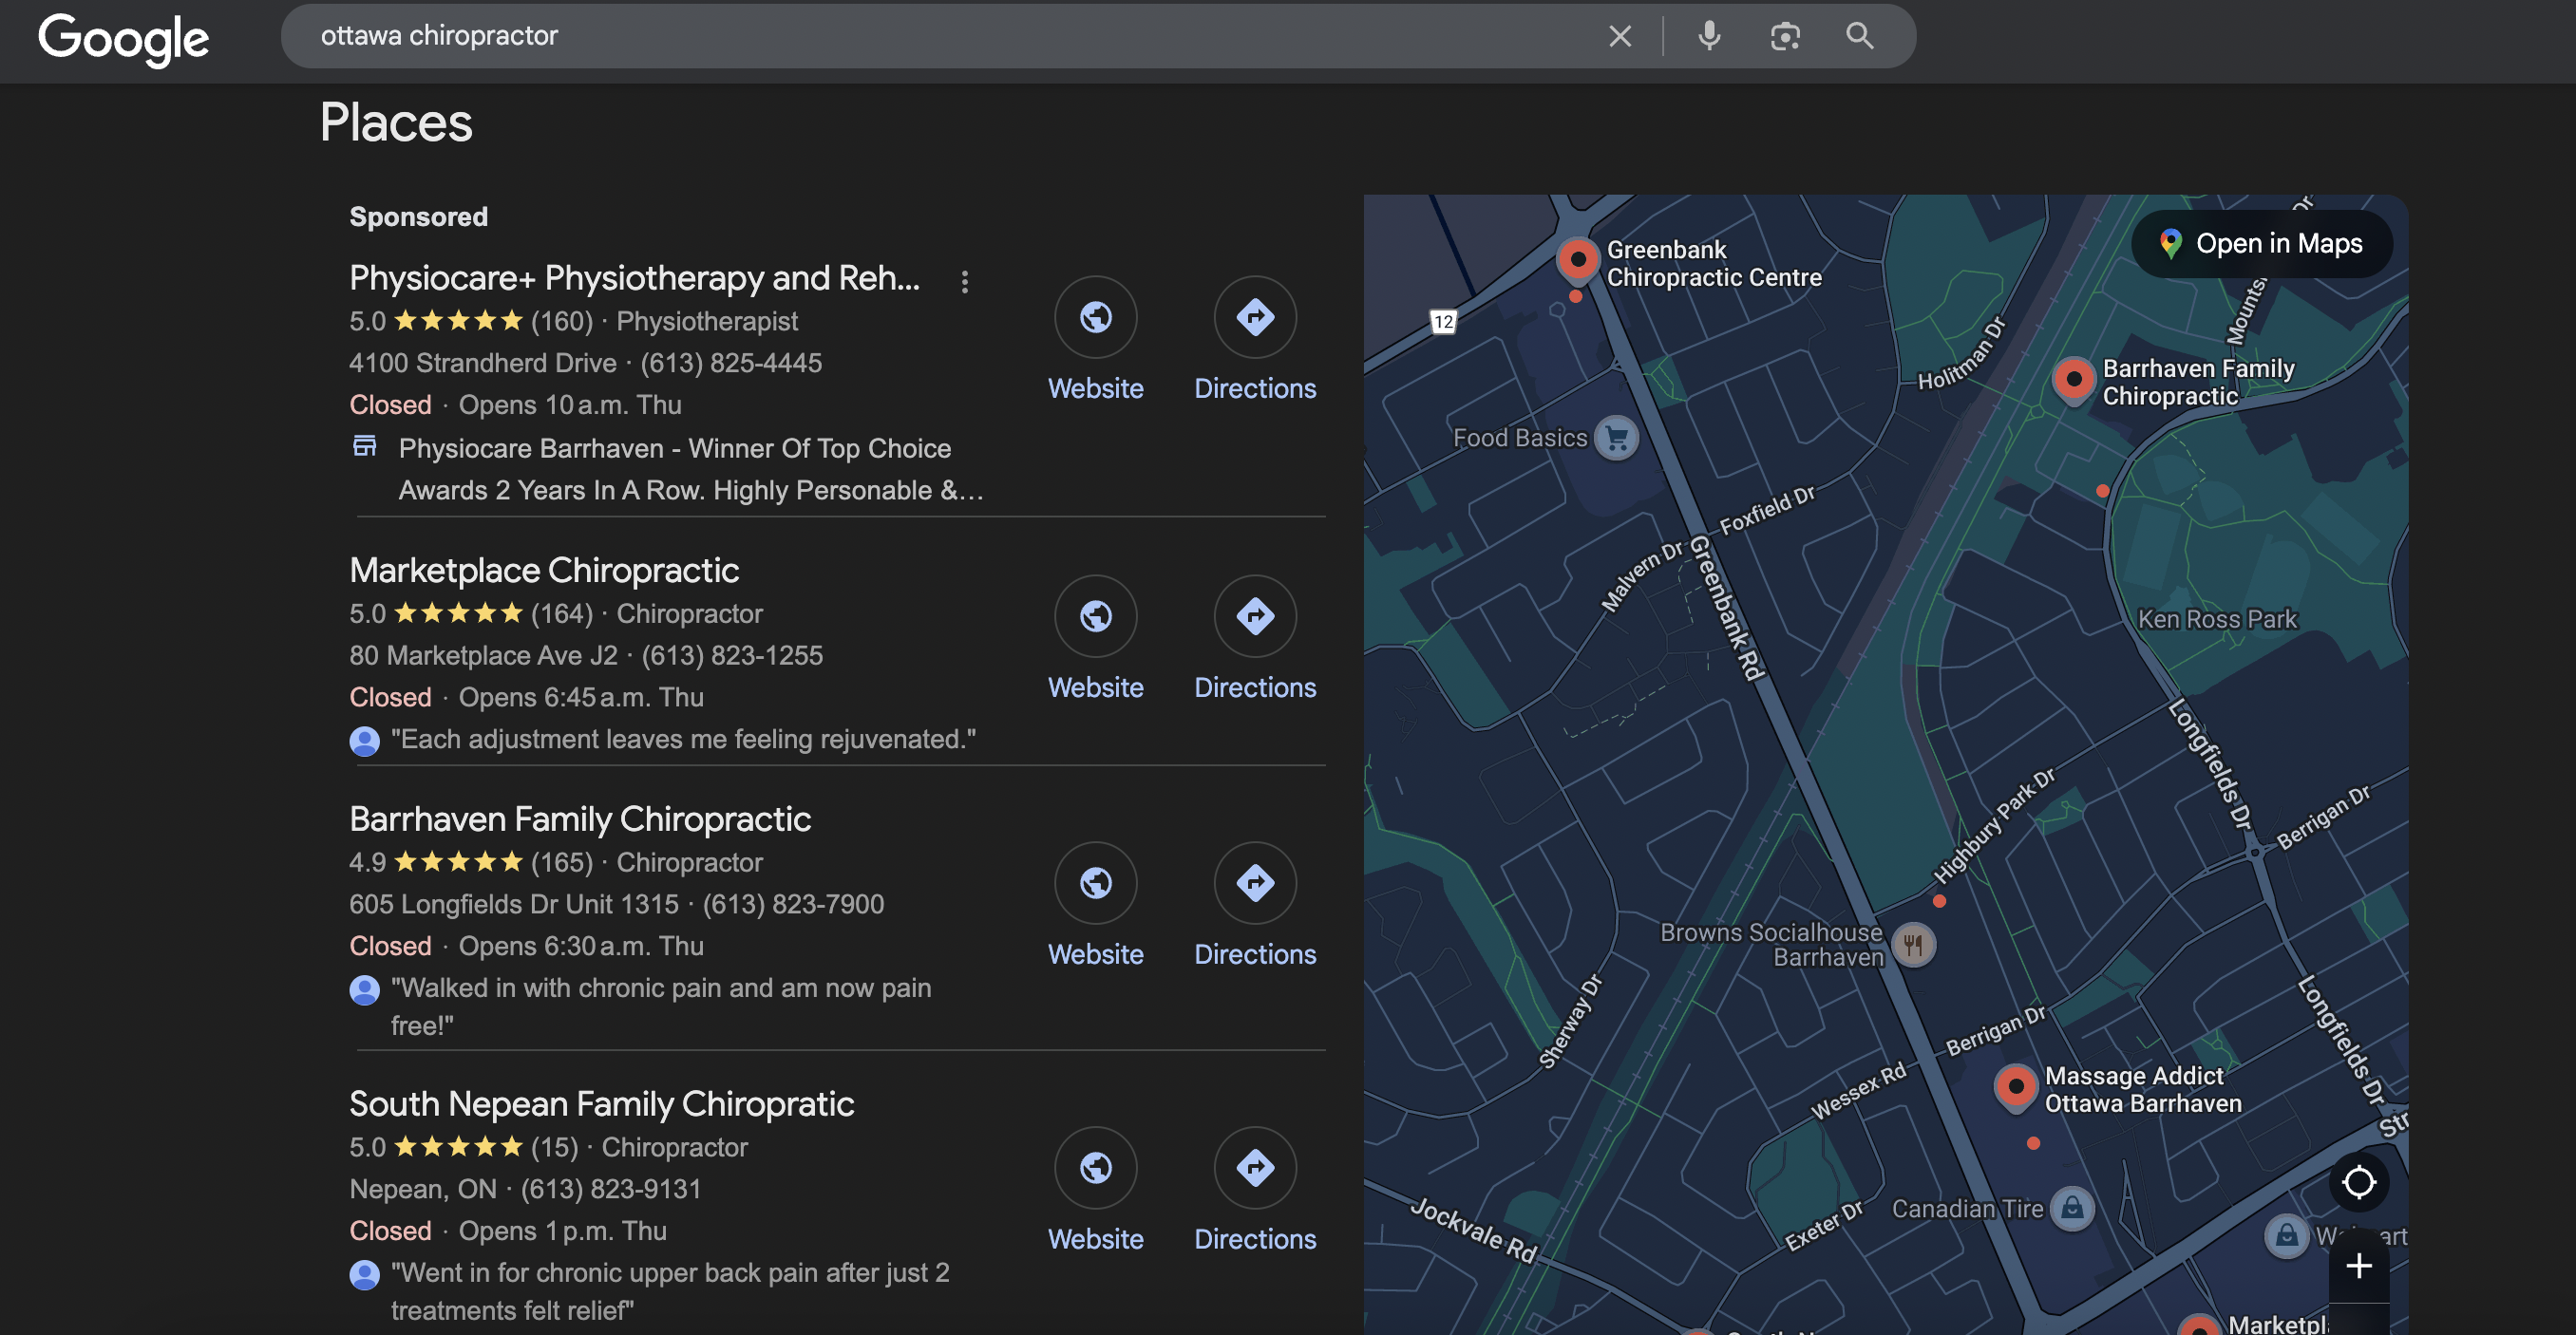The width and height of the screenshot is (2576, 1335).
Task: Click Directions label under Marketplace Chiropractic arrow
Action: 1255,688
